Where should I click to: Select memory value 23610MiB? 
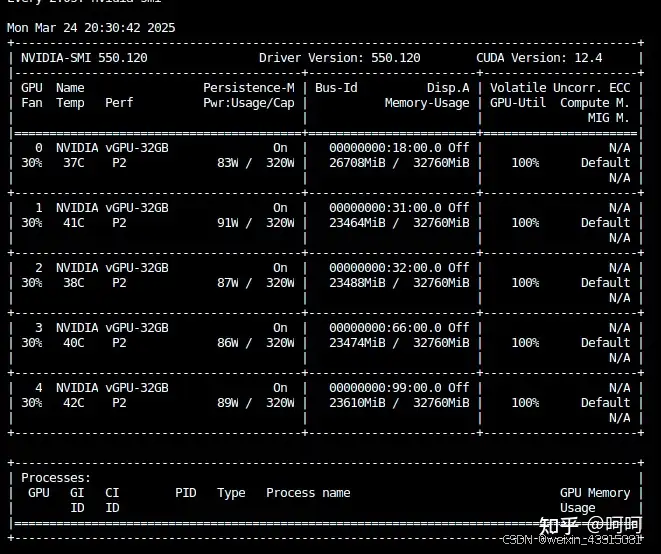[357, 403]
